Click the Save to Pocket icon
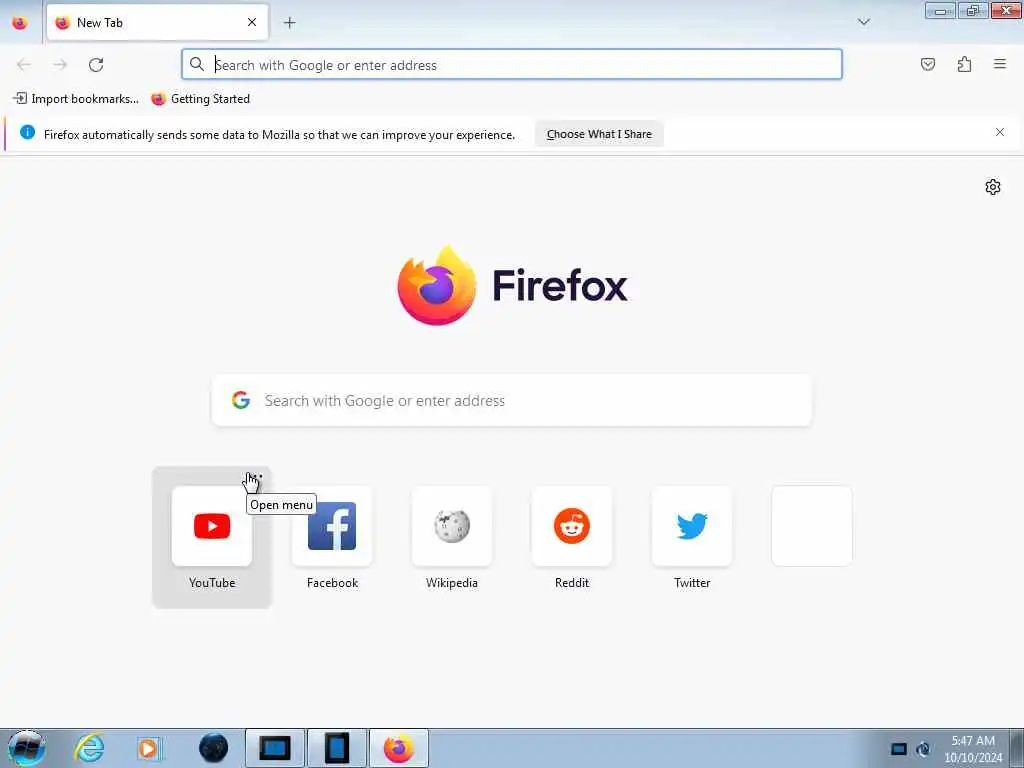 click(927, 64)
